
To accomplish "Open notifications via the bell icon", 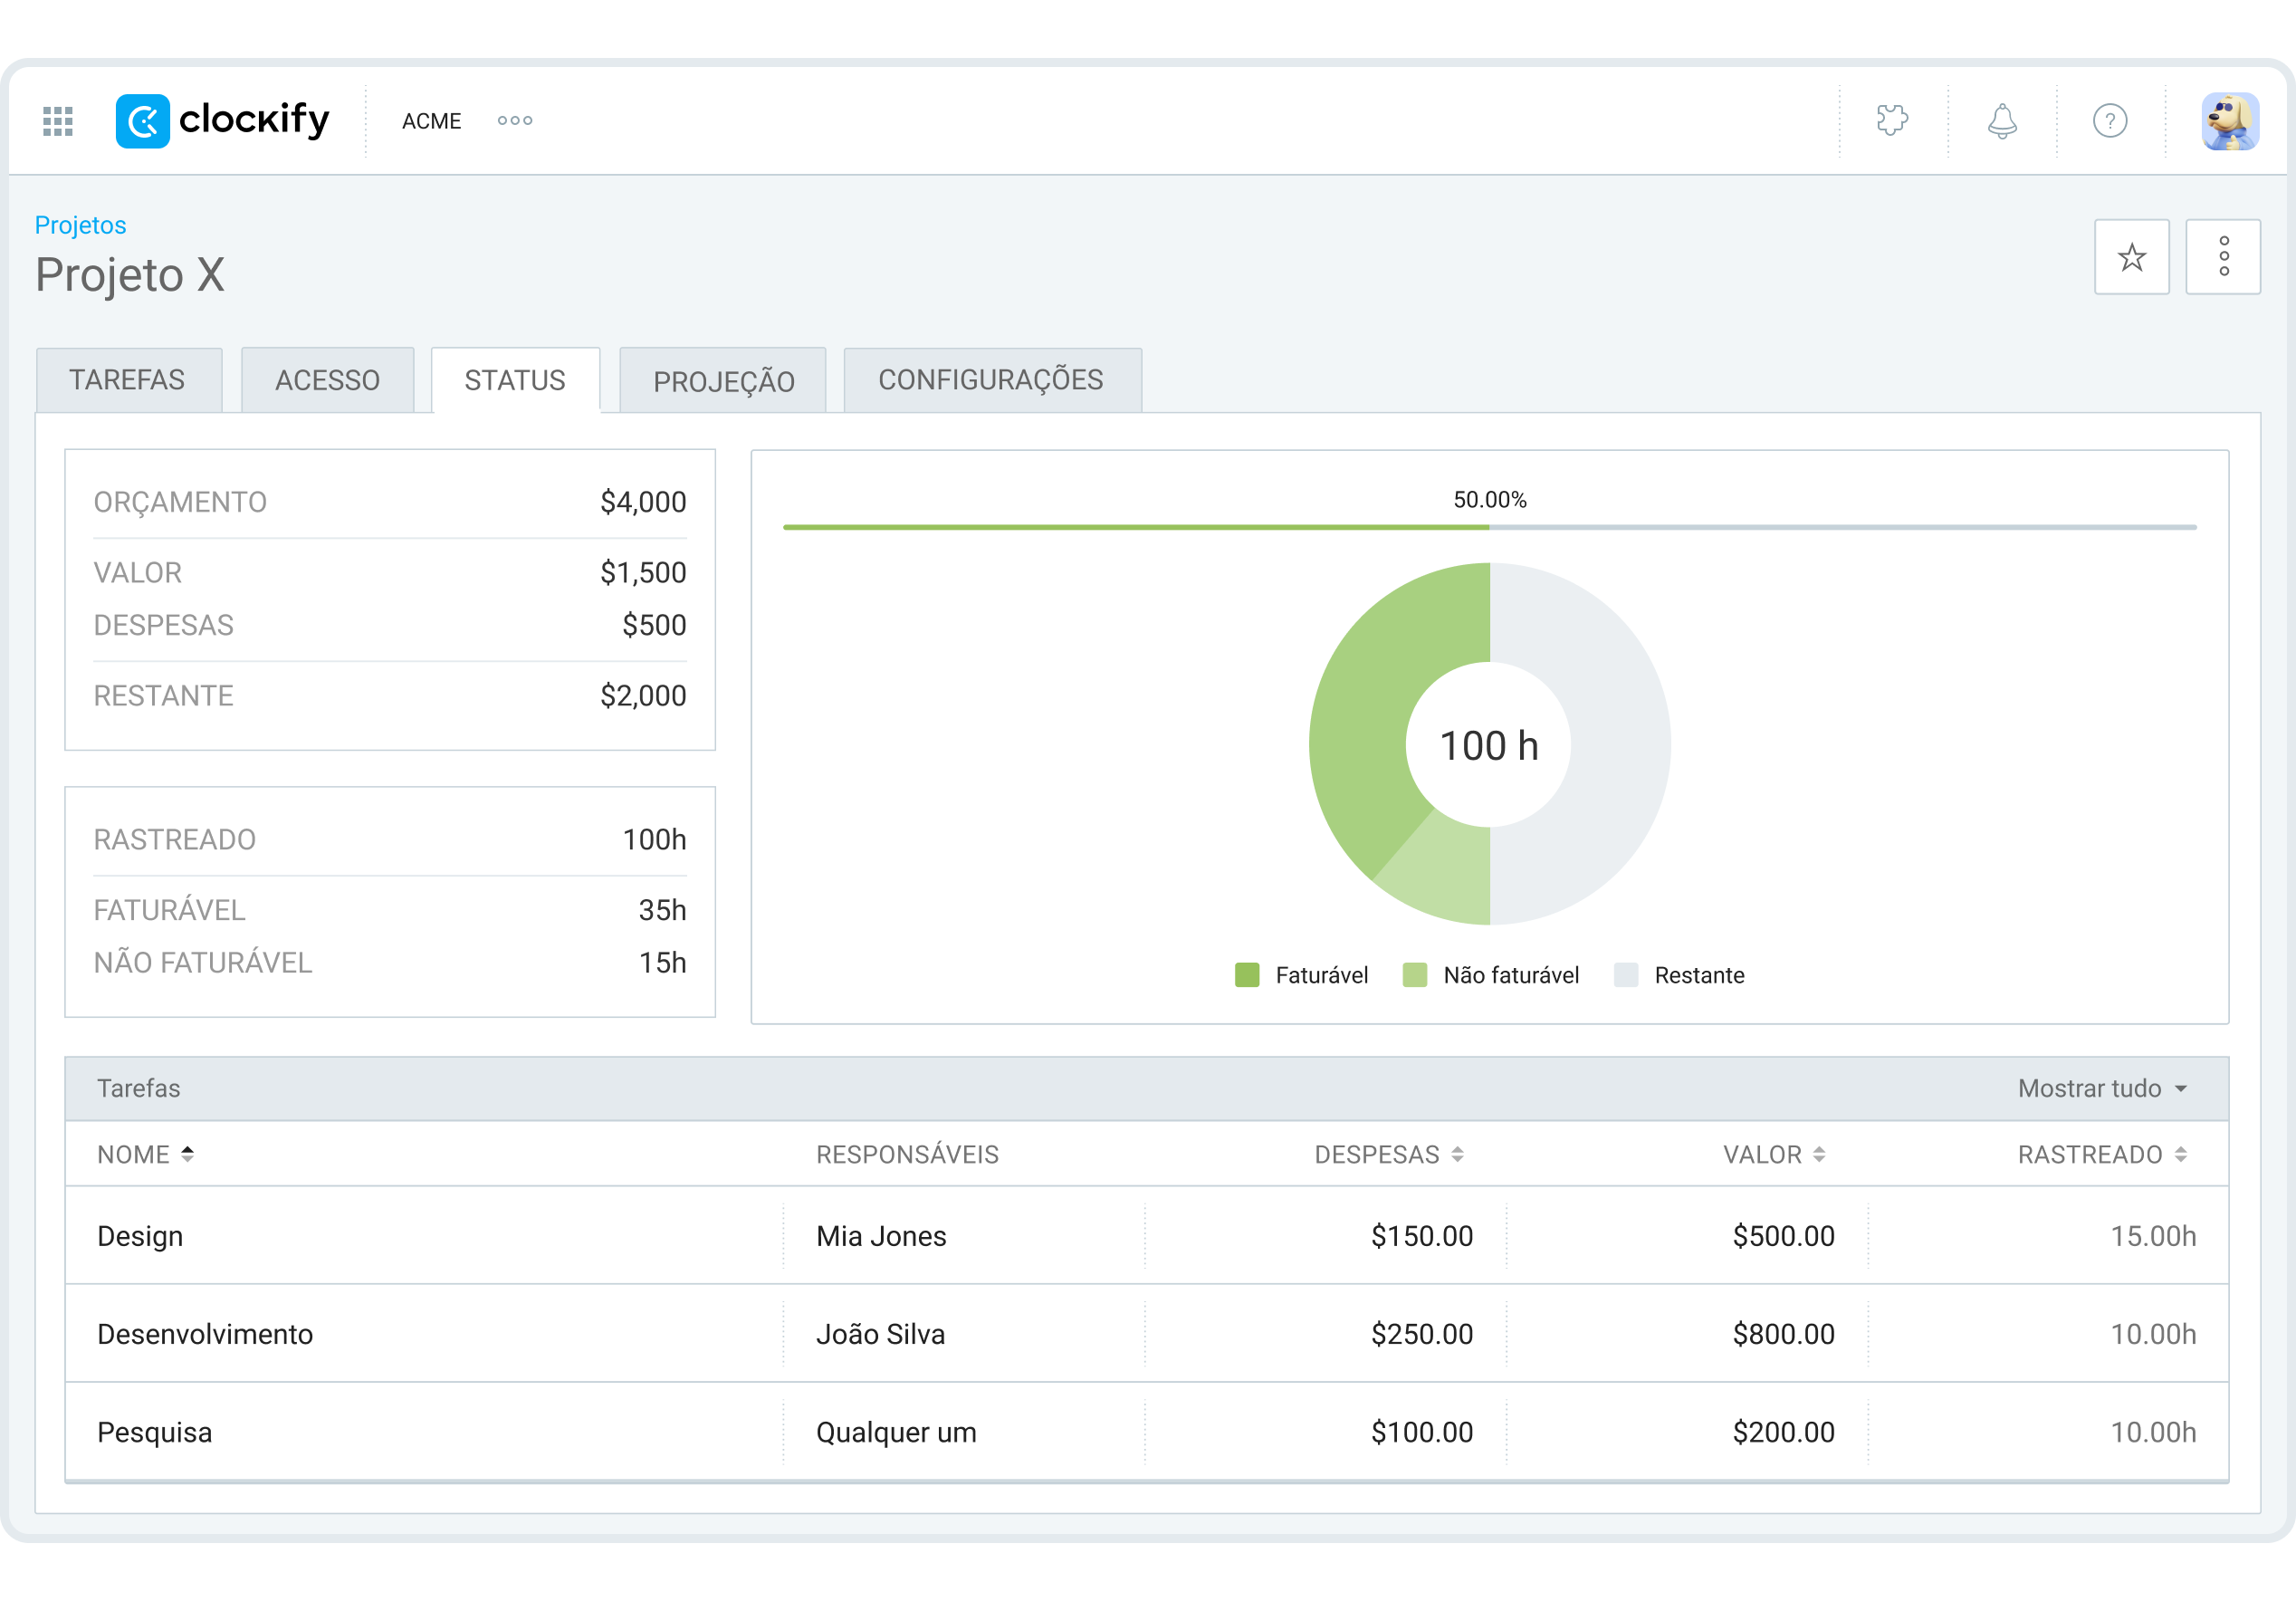I will coord(2000,120).
